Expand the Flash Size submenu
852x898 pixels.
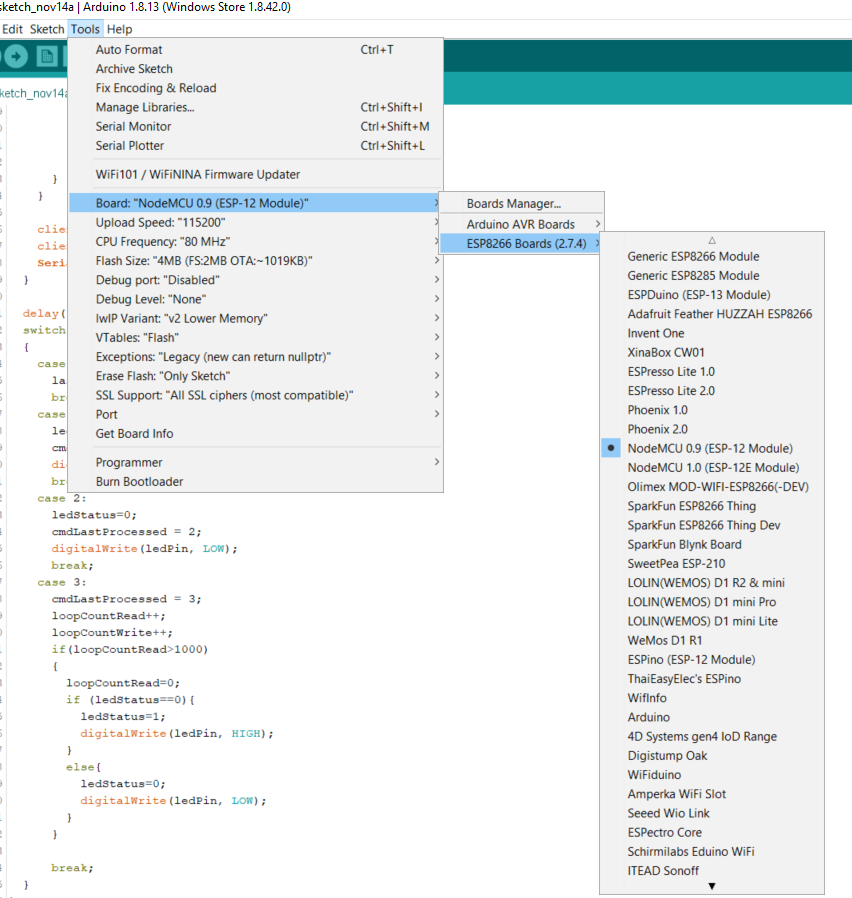(256, 261)
